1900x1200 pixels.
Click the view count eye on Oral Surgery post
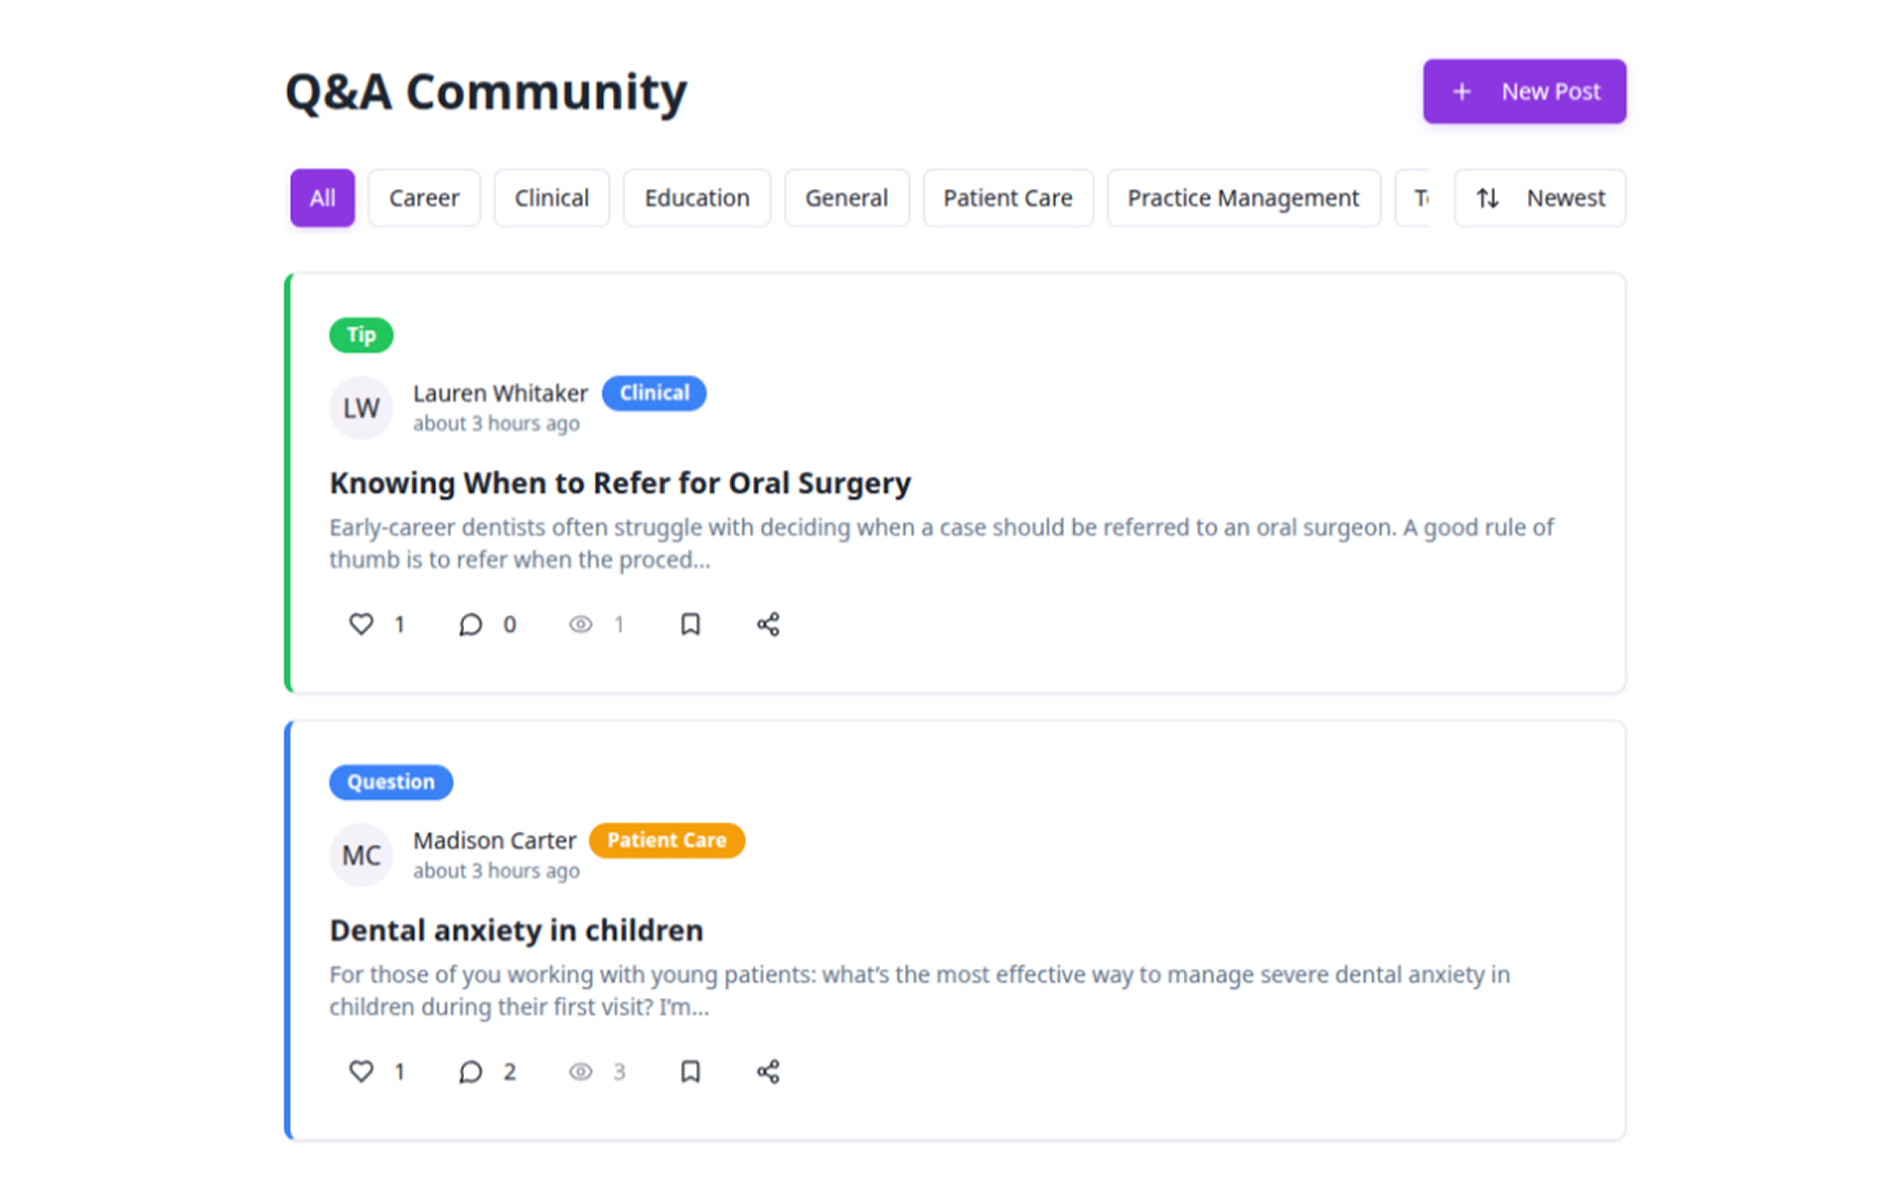coord(581,624)
